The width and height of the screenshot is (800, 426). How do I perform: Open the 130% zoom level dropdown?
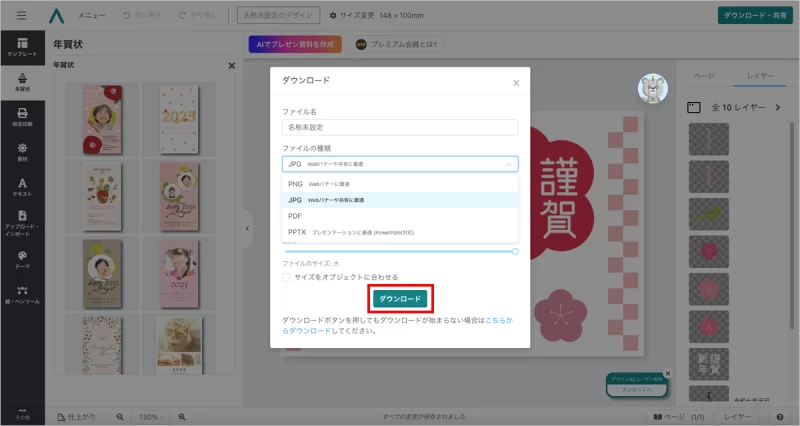click(151, 416)
